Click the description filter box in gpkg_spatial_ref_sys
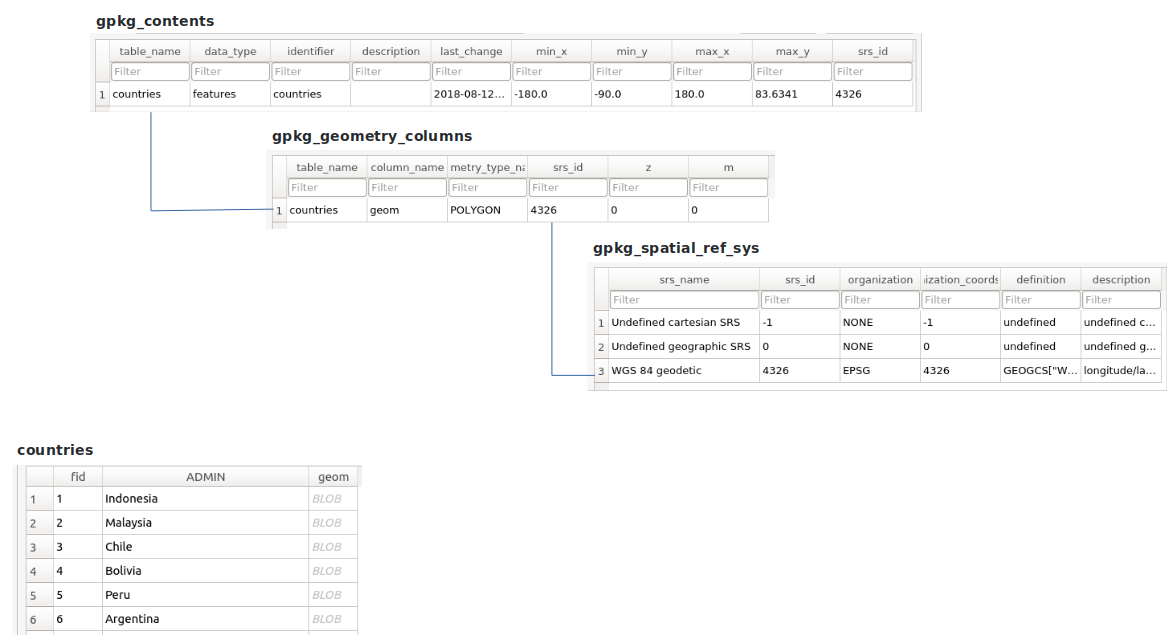The image size is (1168, 640). click(1121, 299)
